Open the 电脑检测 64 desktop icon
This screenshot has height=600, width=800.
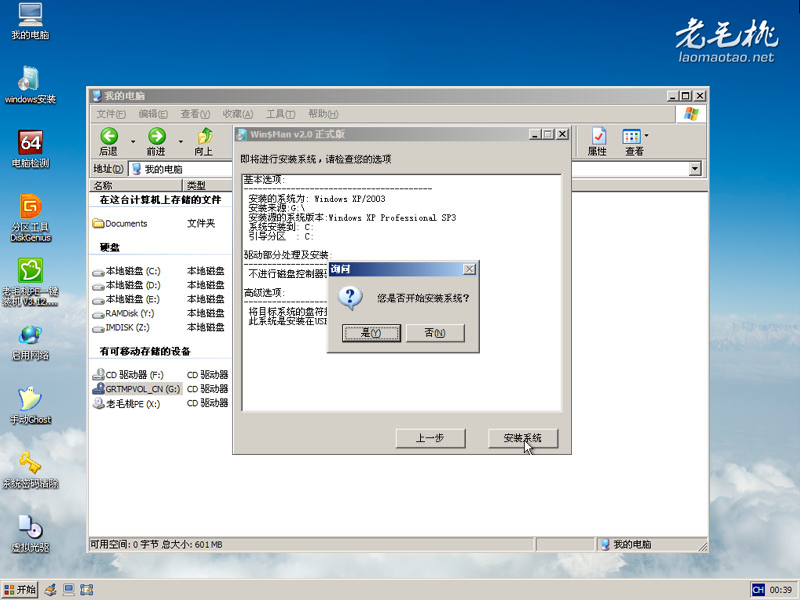(30, 149)
